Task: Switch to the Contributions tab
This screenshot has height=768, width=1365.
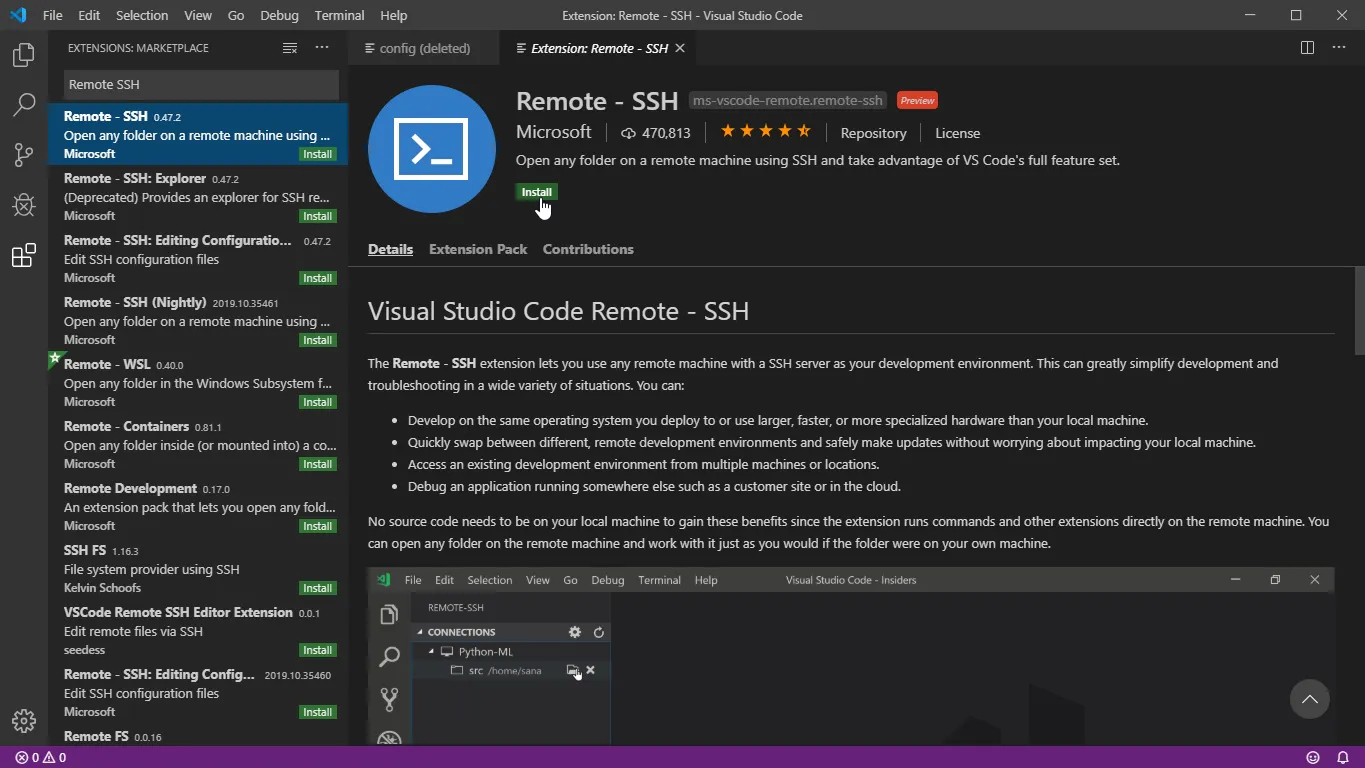Action: (588, 249)
